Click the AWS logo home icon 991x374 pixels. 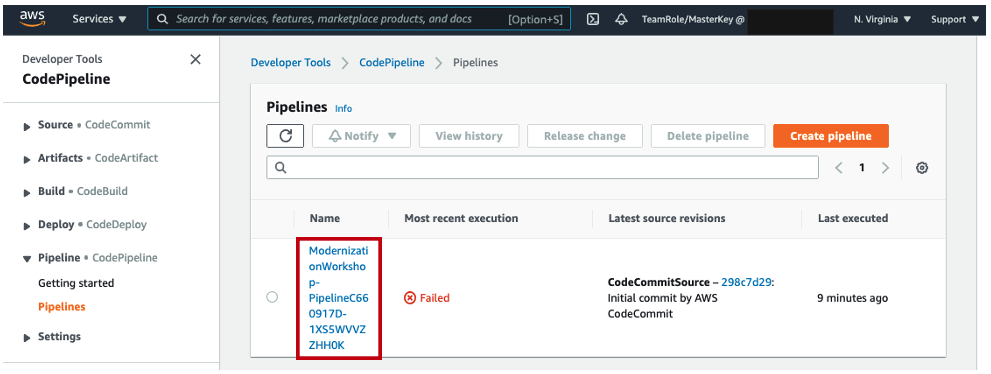click(32, 19)
